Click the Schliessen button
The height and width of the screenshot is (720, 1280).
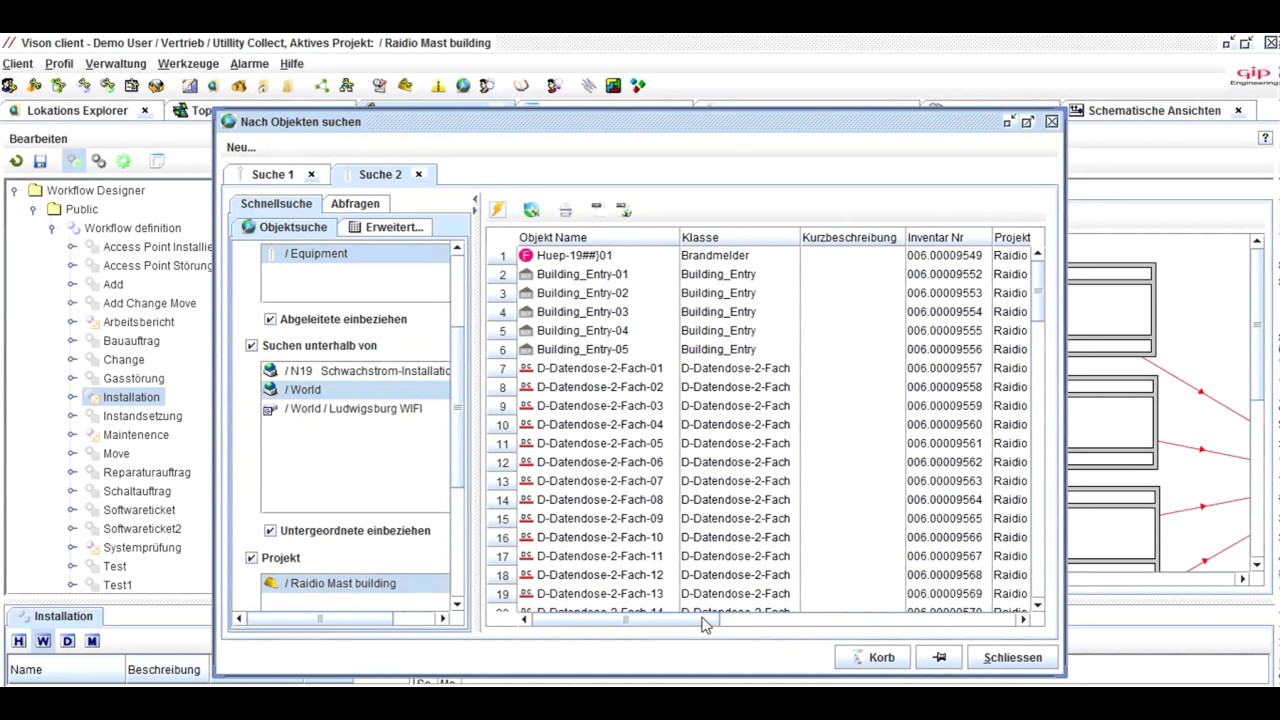1012,658
